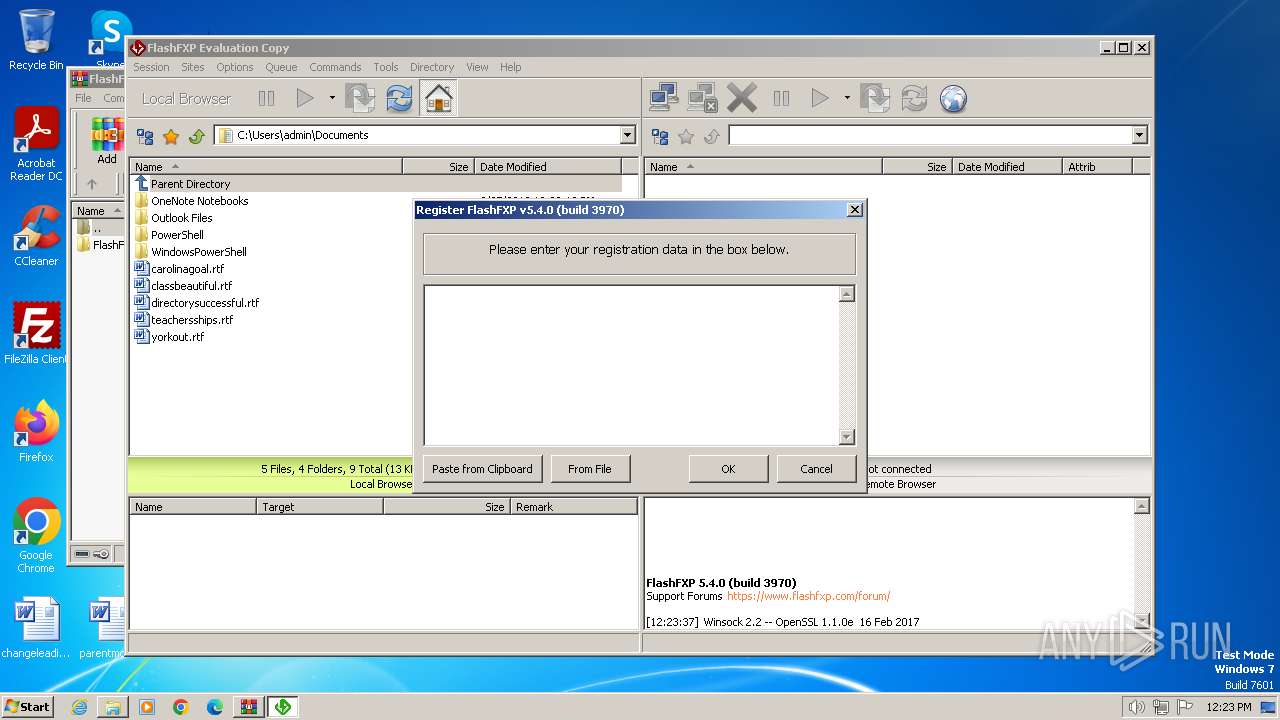Click the local pause transfer icon
1280x720 pixels.
pos(266,98)
